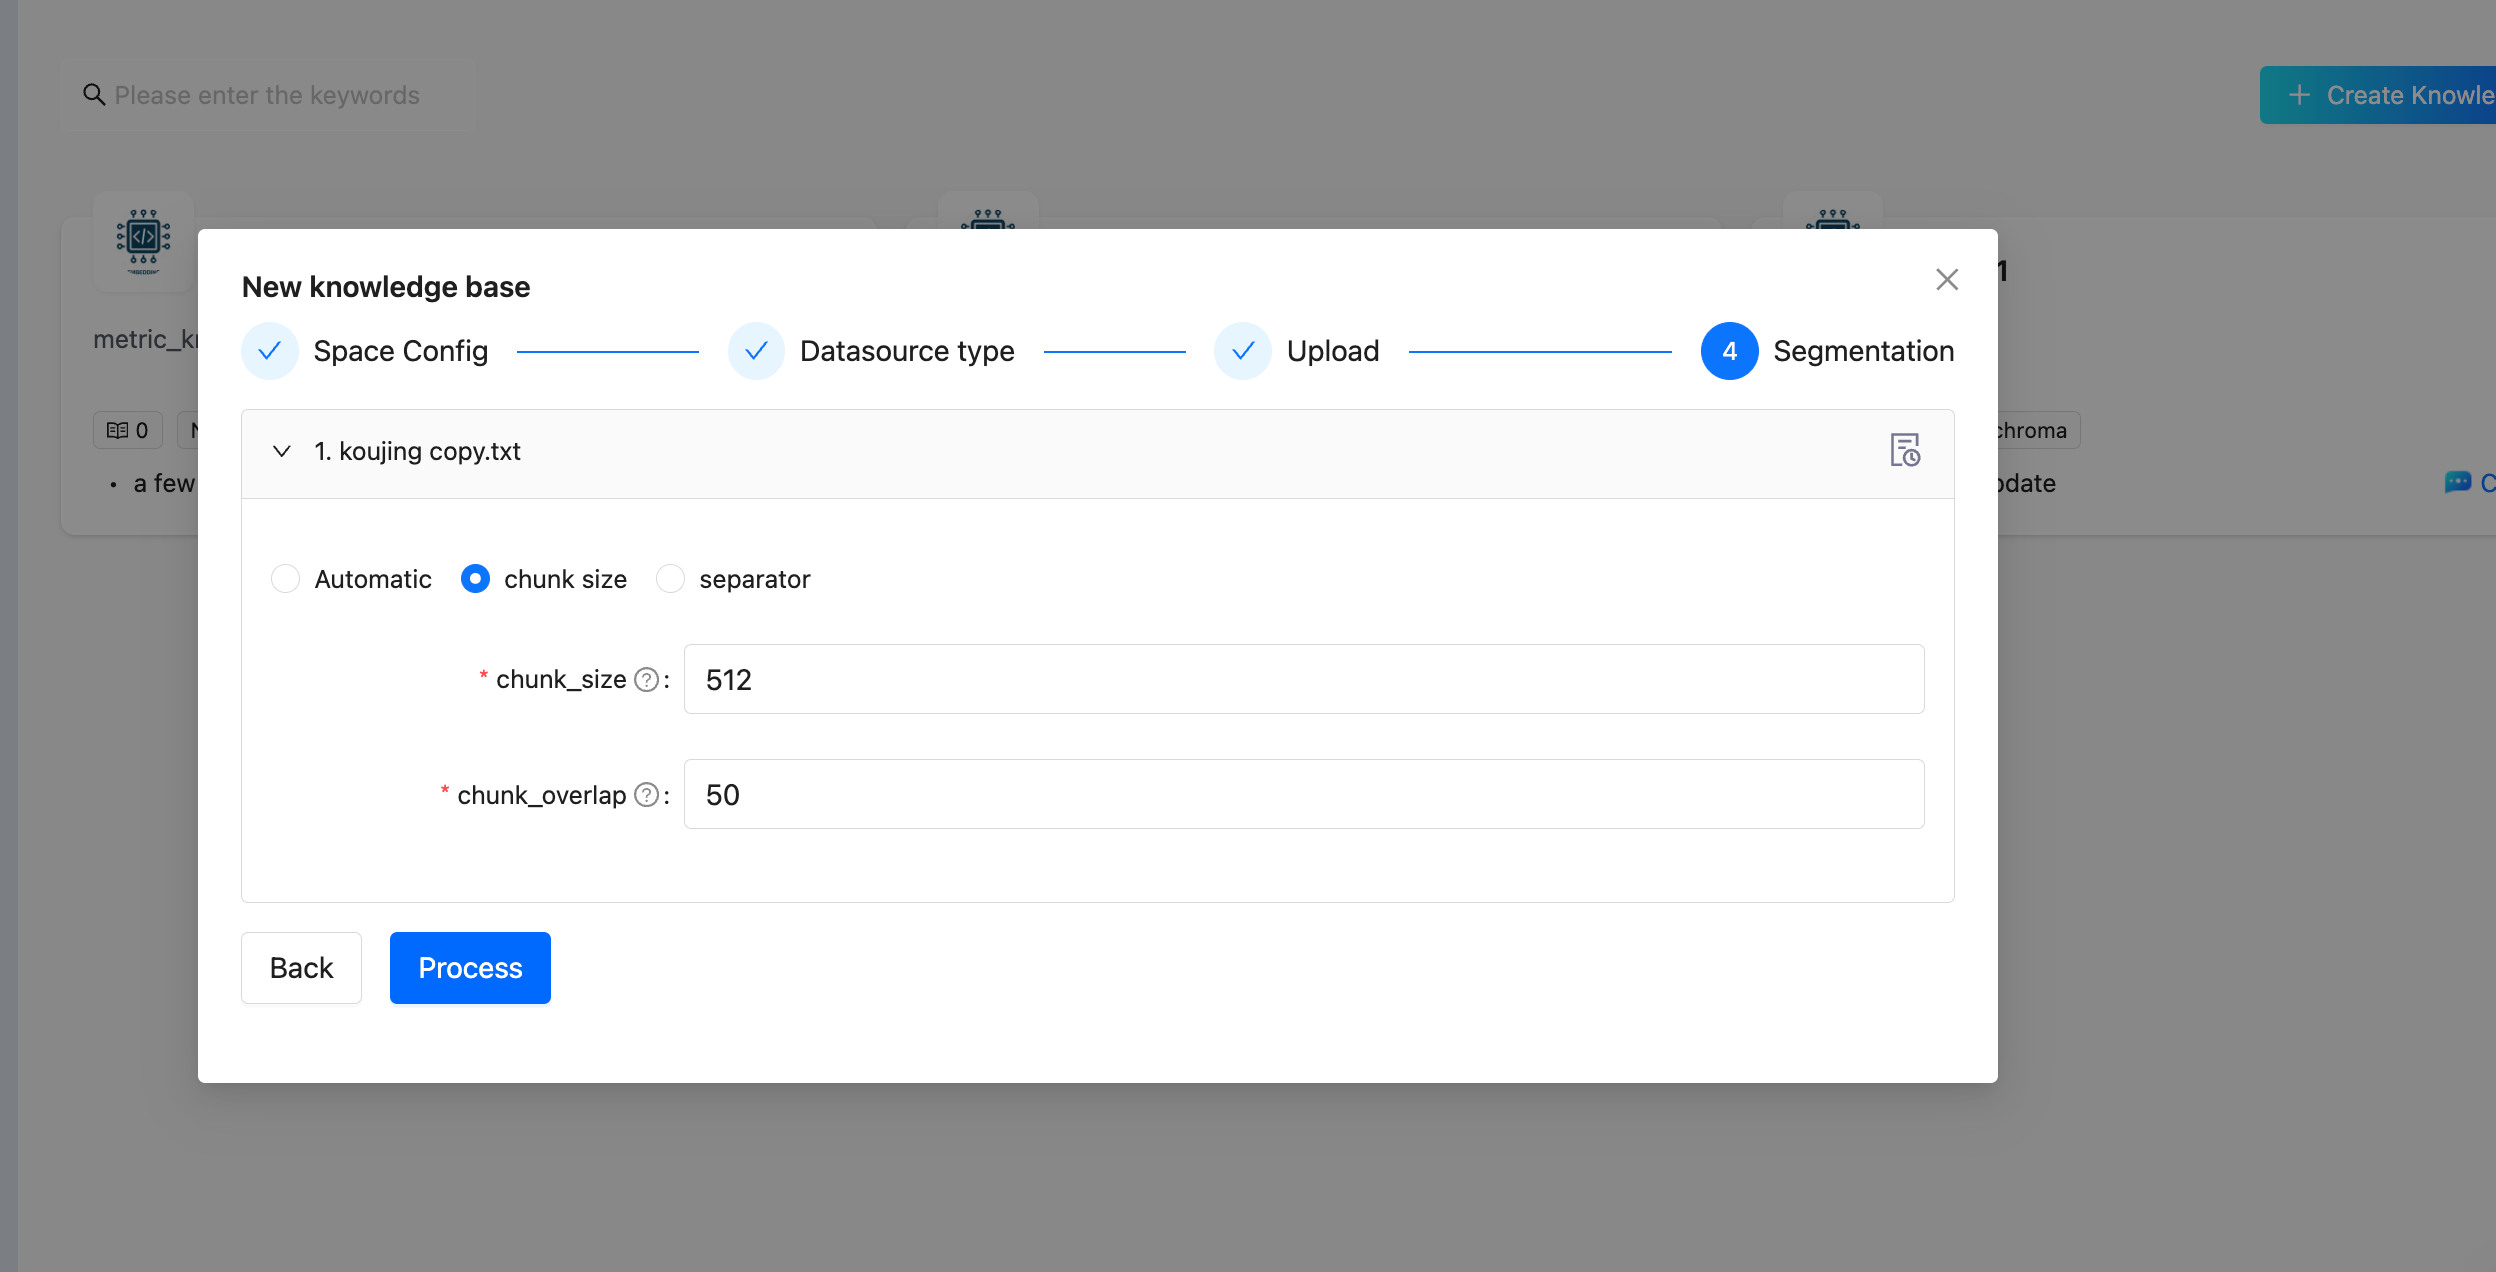Click the chunk_overlap input field
This screenshot has width=2496, height=1272.
[x=1303, y=795]
